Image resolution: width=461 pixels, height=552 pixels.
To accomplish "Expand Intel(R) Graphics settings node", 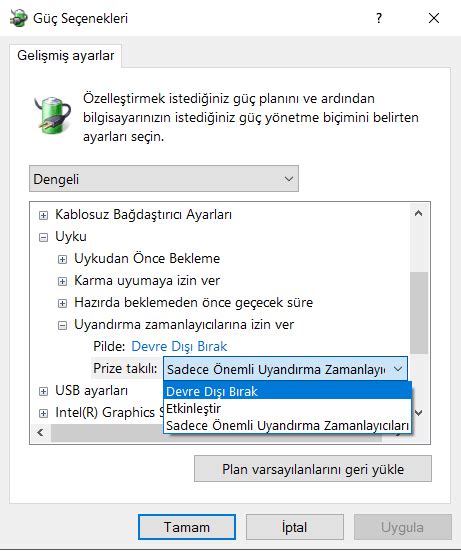I will pyautogui.click(x=43, y=413).
